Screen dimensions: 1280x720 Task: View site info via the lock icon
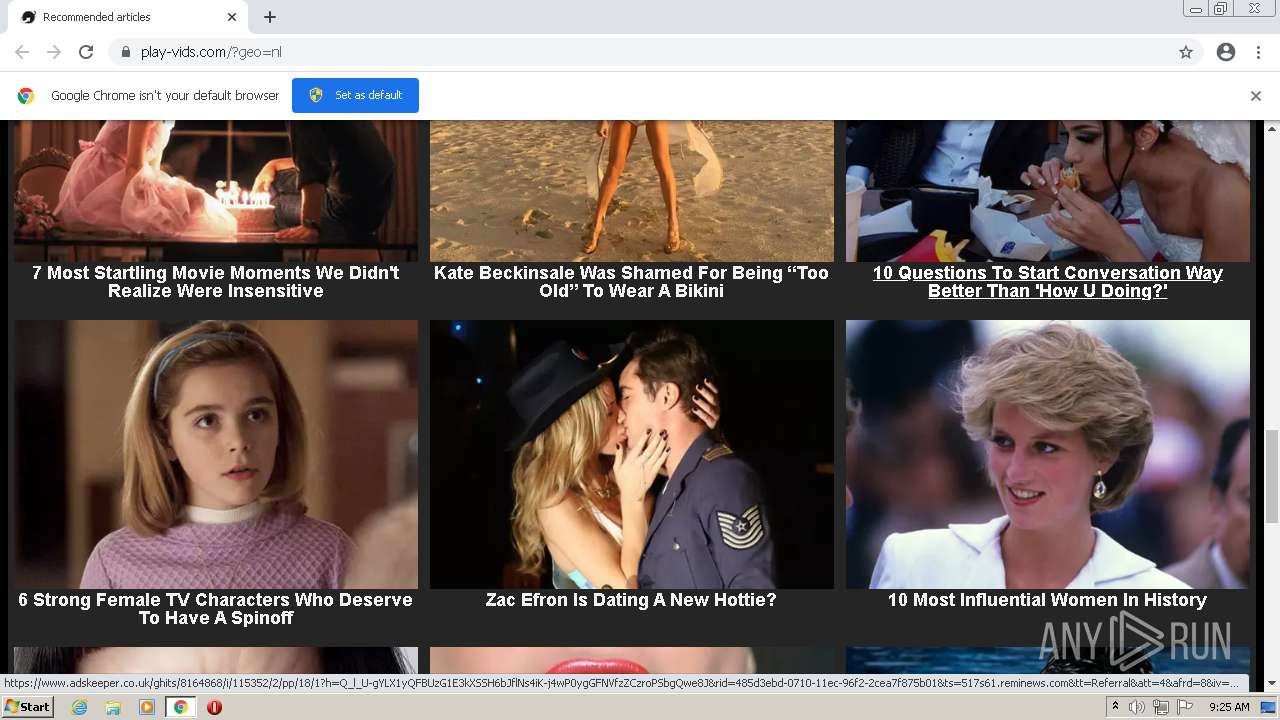[x=126, y=52]
